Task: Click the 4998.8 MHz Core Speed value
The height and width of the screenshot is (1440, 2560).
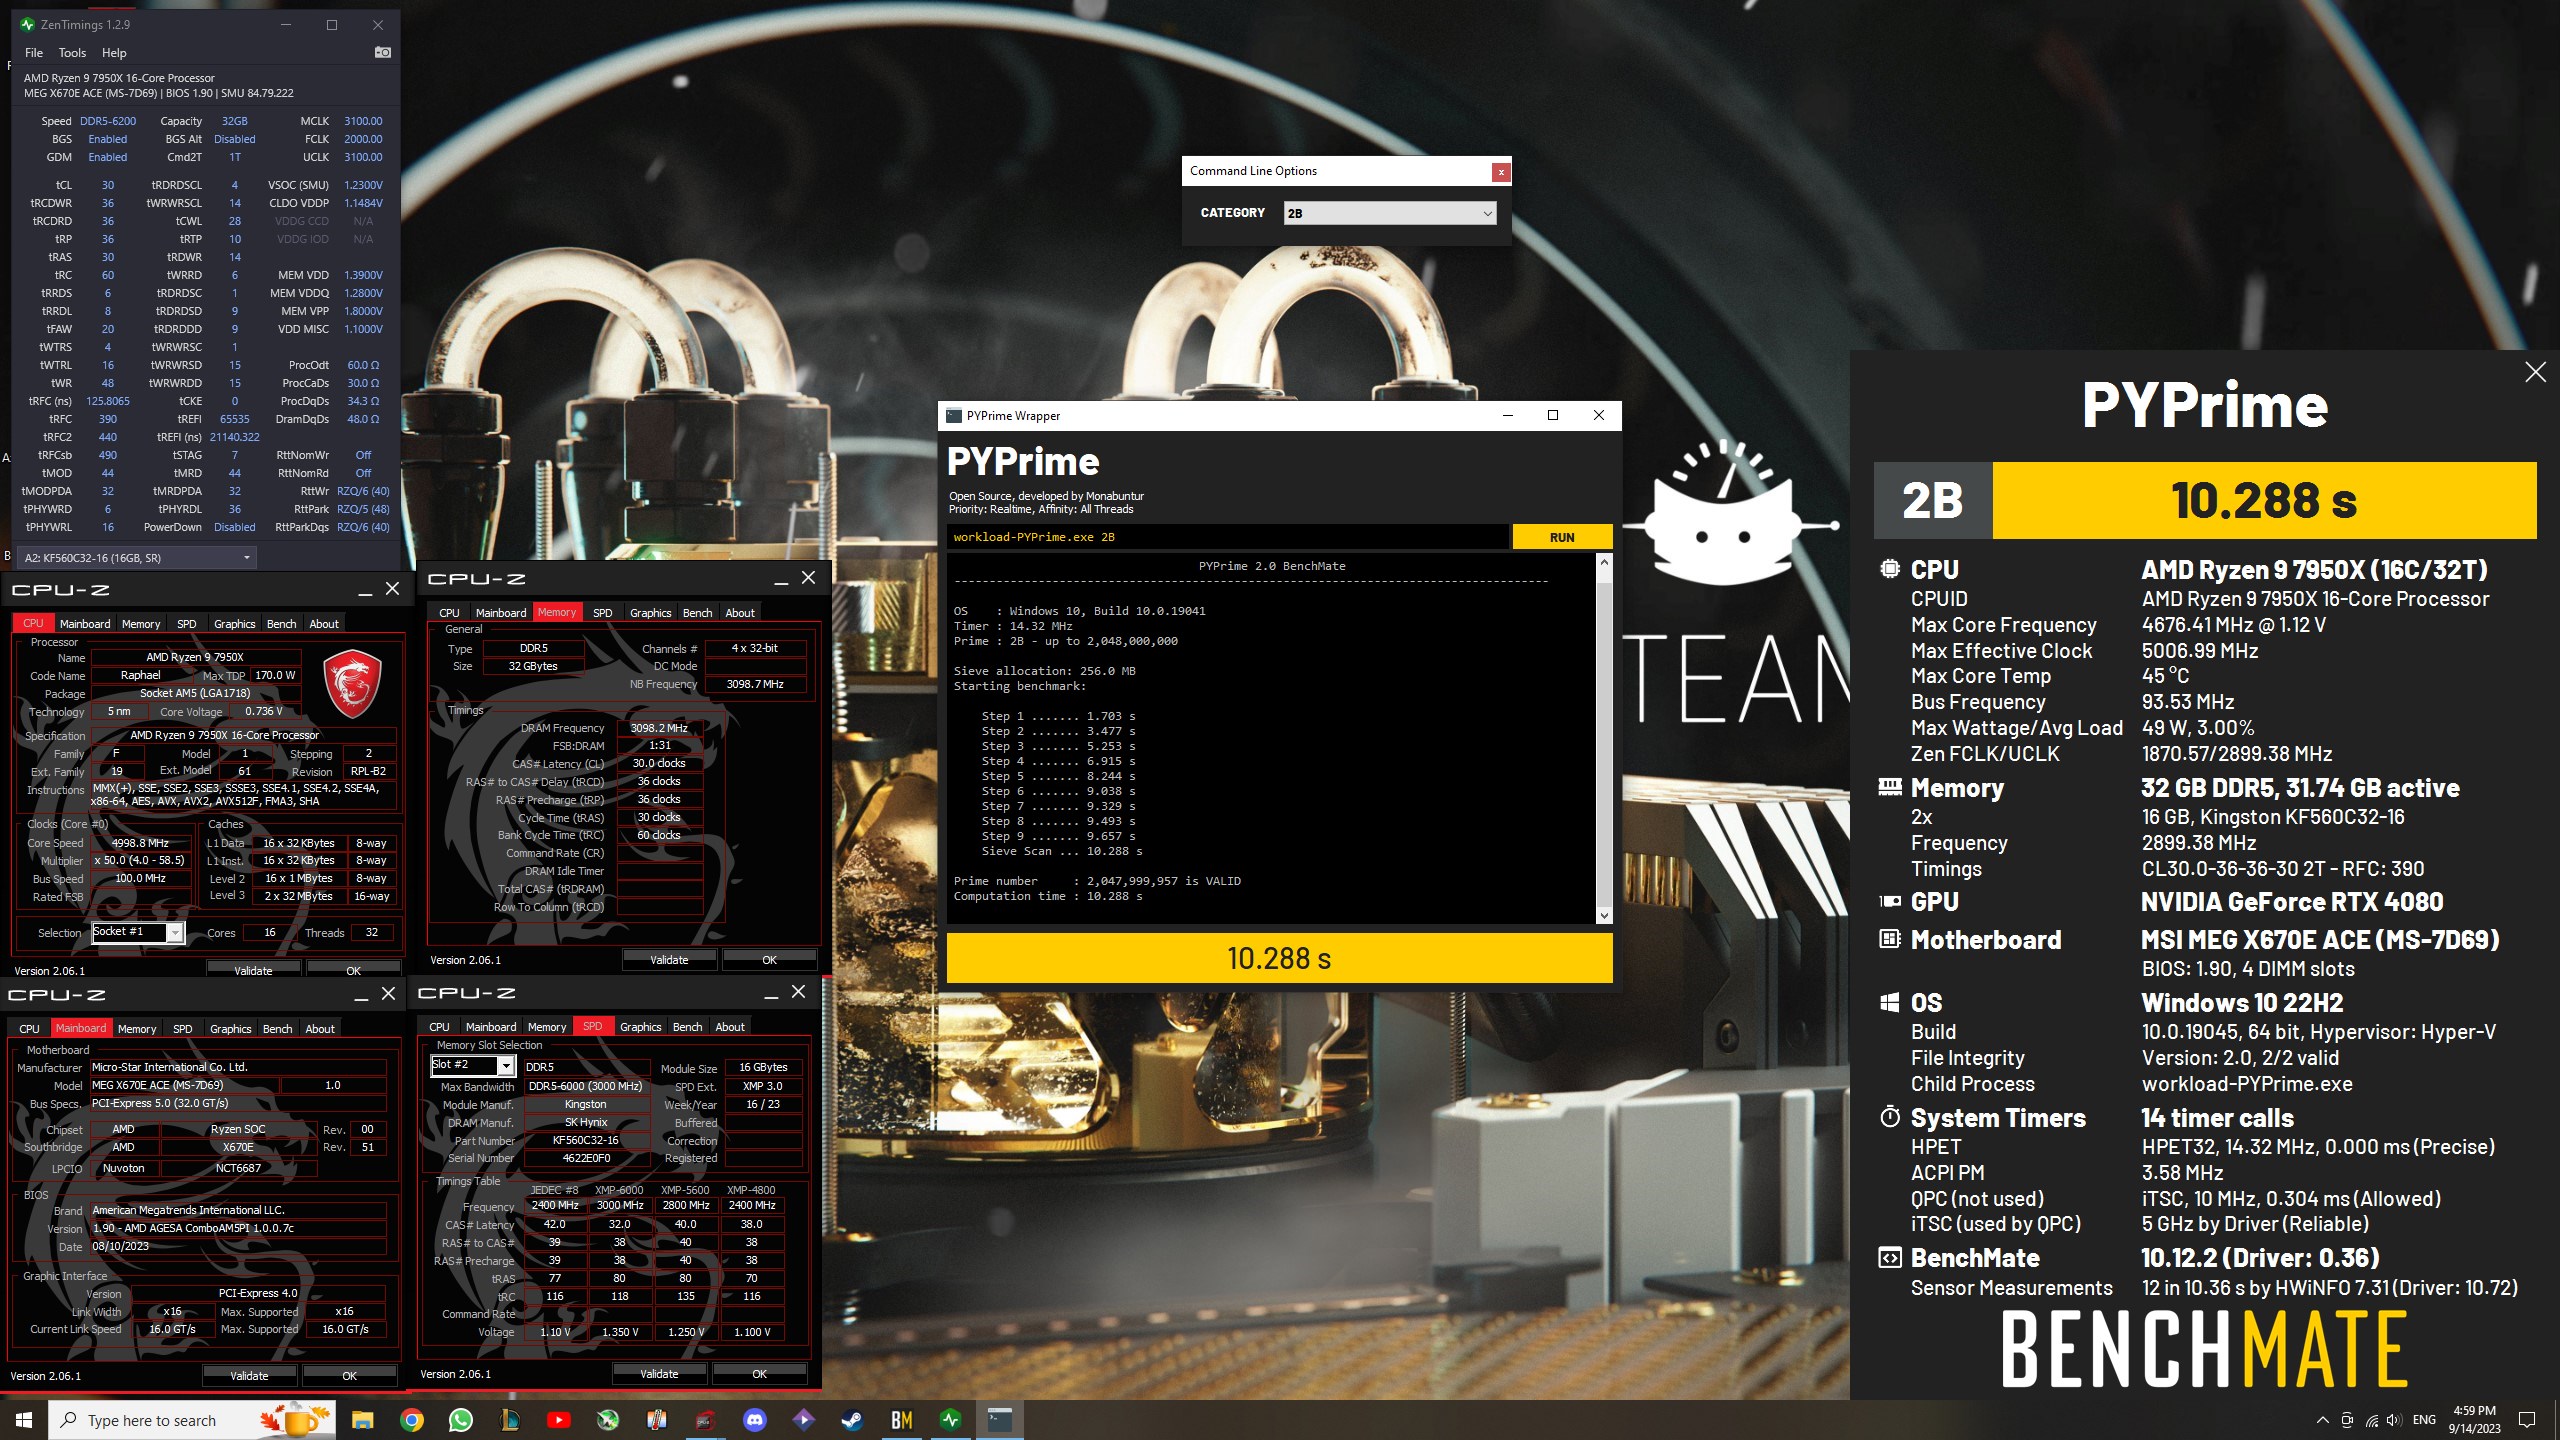Action: click(x=140, y=843)
